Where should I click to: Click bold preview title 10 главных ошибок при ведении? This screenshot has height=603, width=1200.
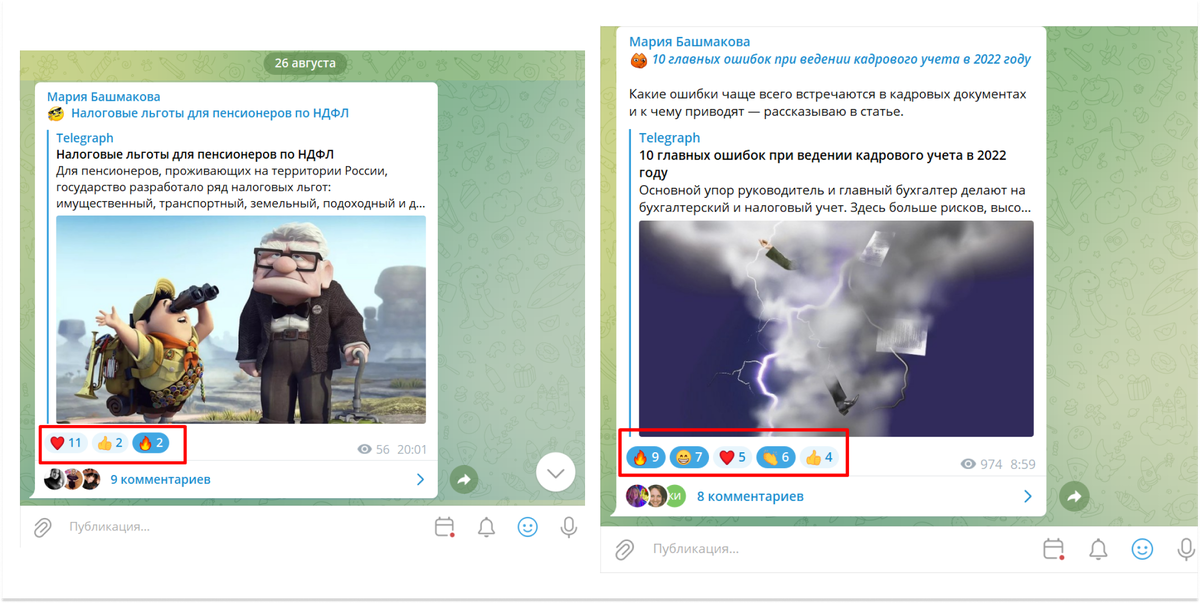click(823, 164)
